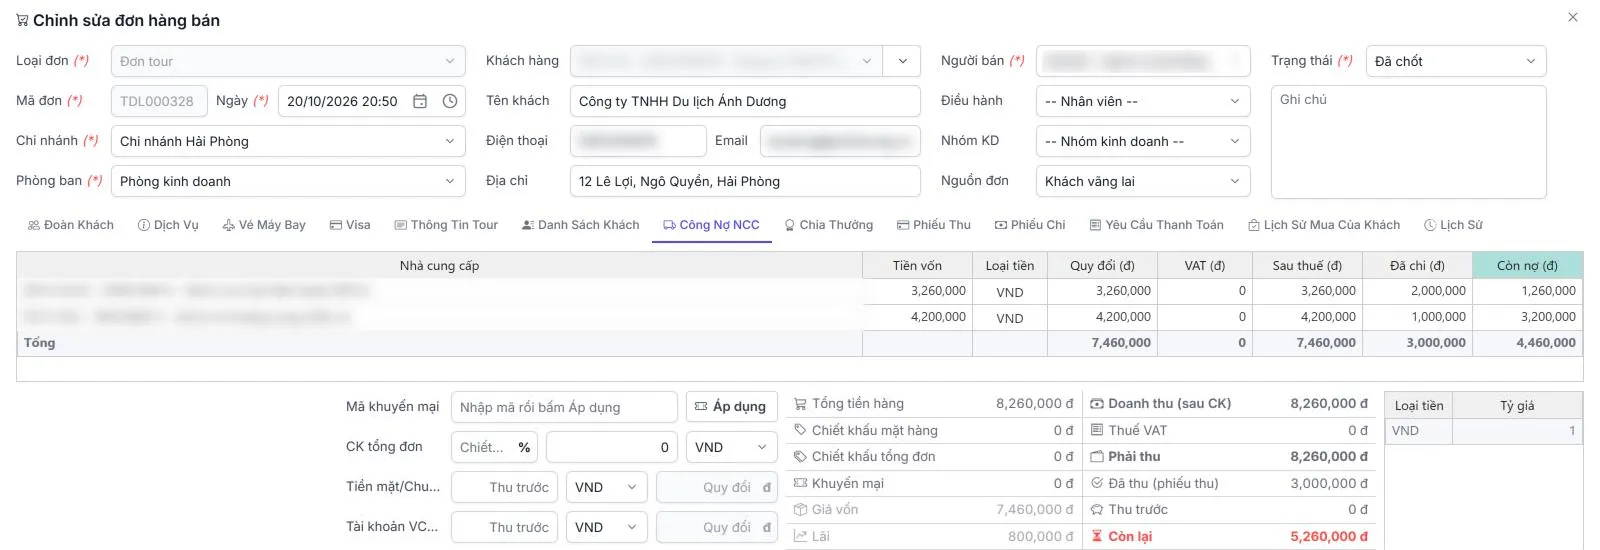Click the Còn nợ cell 3,200,000

click(1527, 317)
